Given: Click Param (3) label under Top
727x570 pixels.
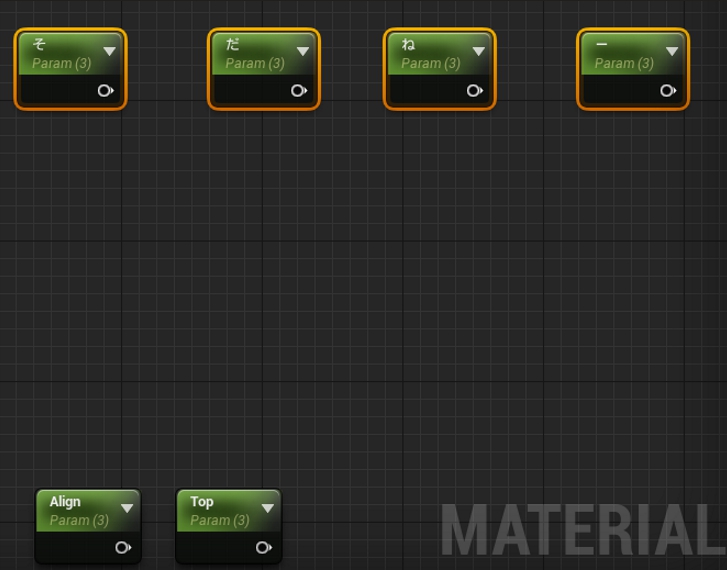Looking at the screenshot, I should (220, 520).
